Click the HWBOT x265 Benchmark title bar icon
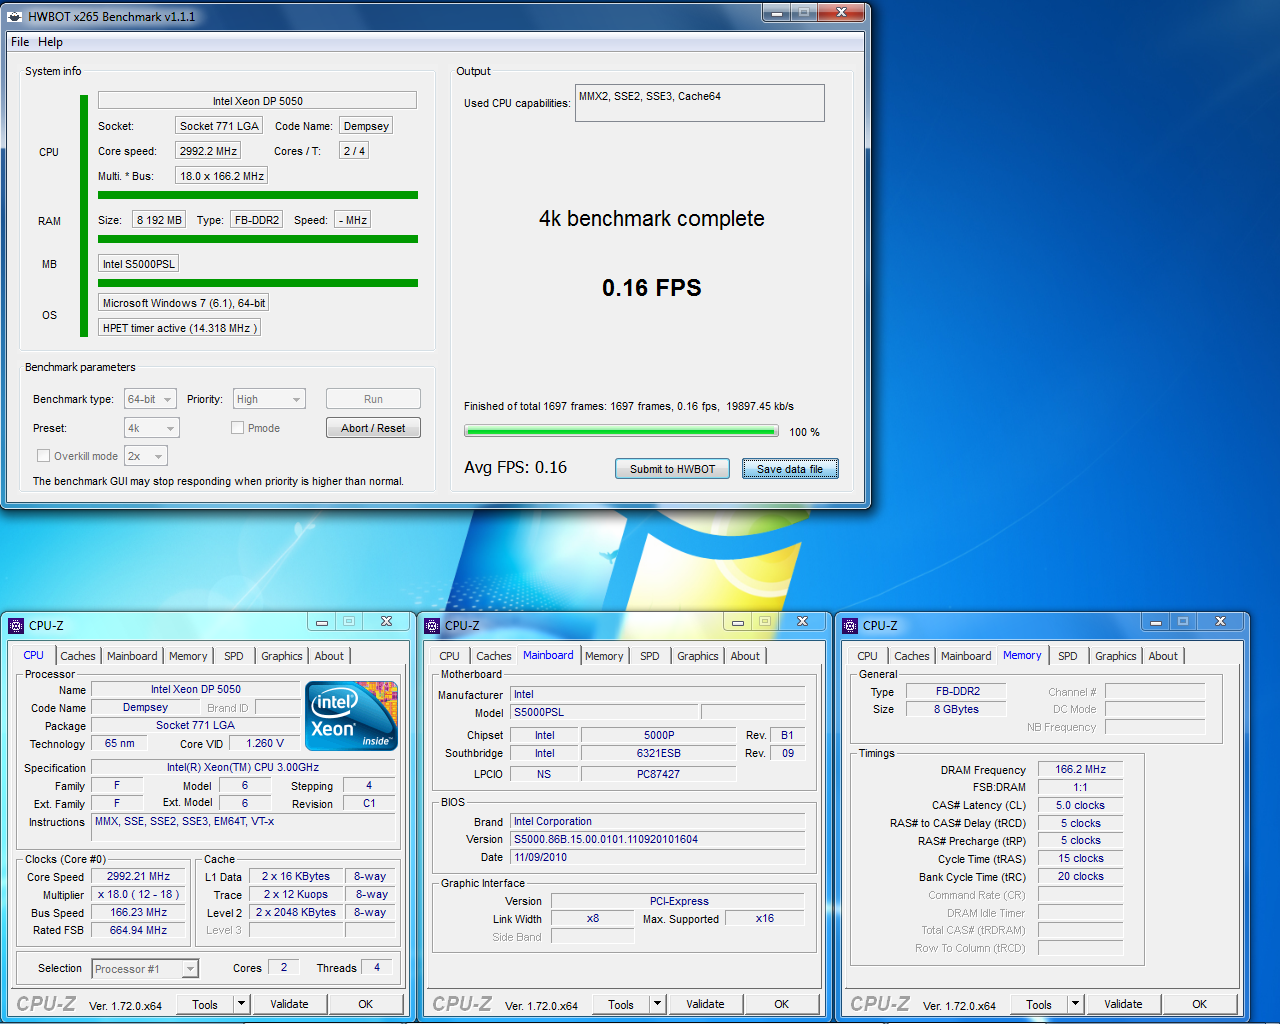Screen dimensions: 1280x1024 pos(15,16)
